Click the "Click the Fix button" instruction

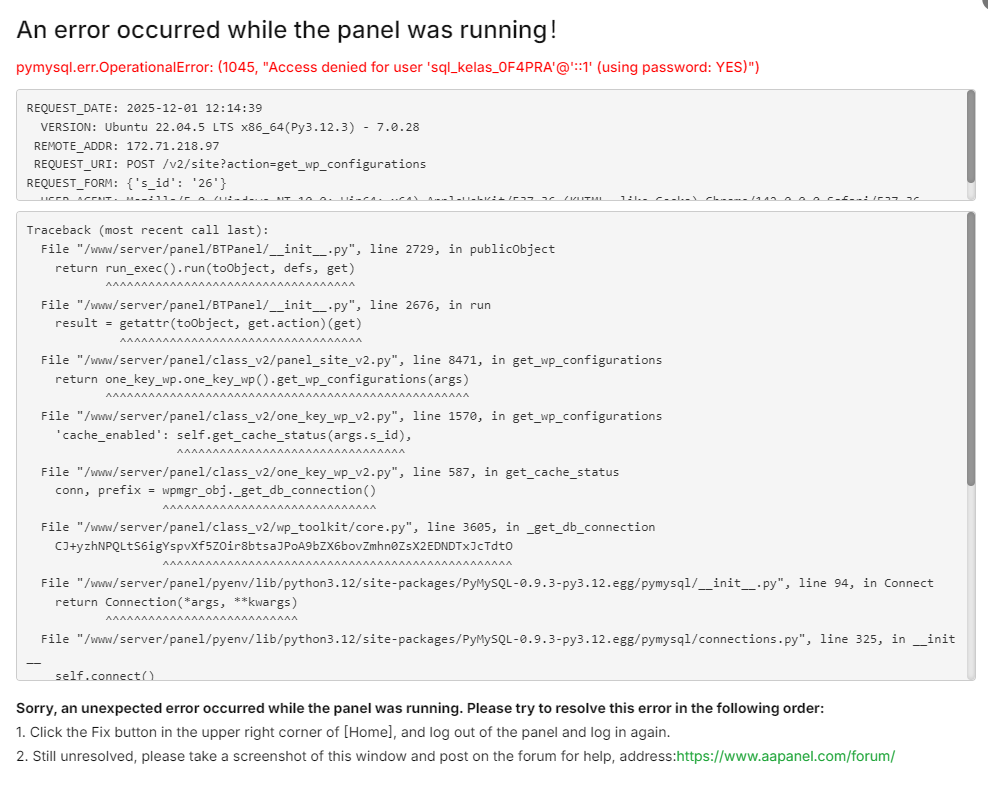tap(342, 732)
